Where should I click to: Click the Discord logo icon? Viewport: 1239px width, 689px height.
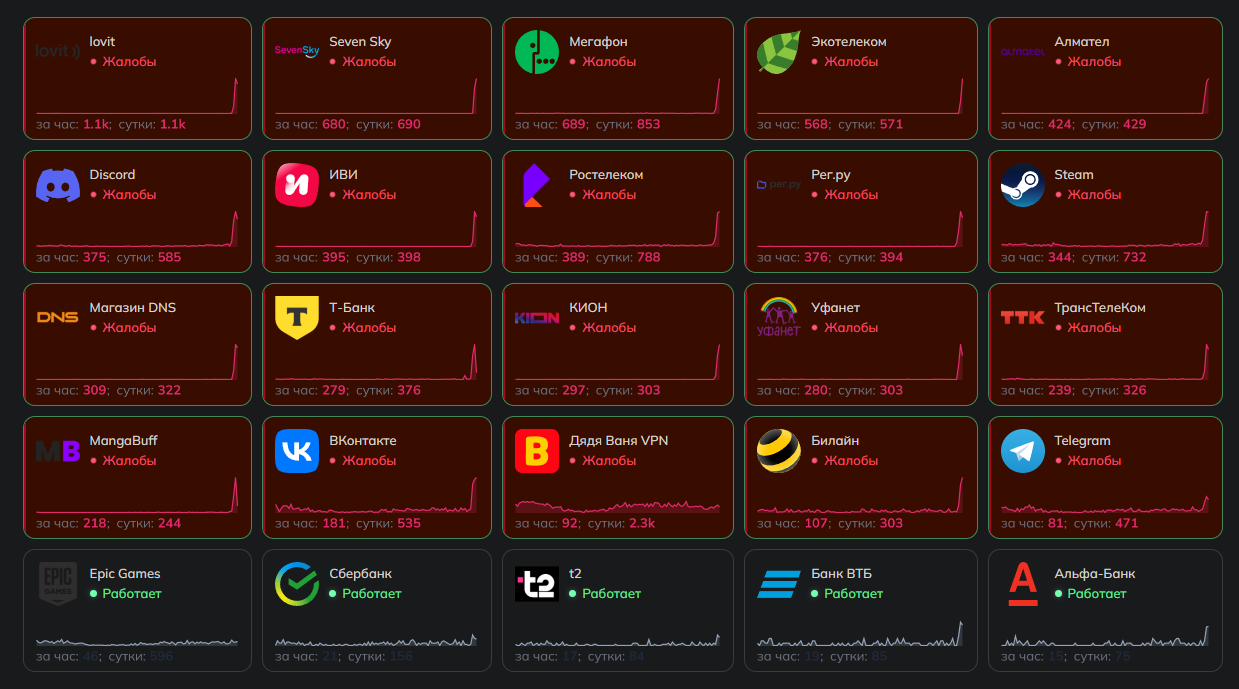tap(58, 185)
